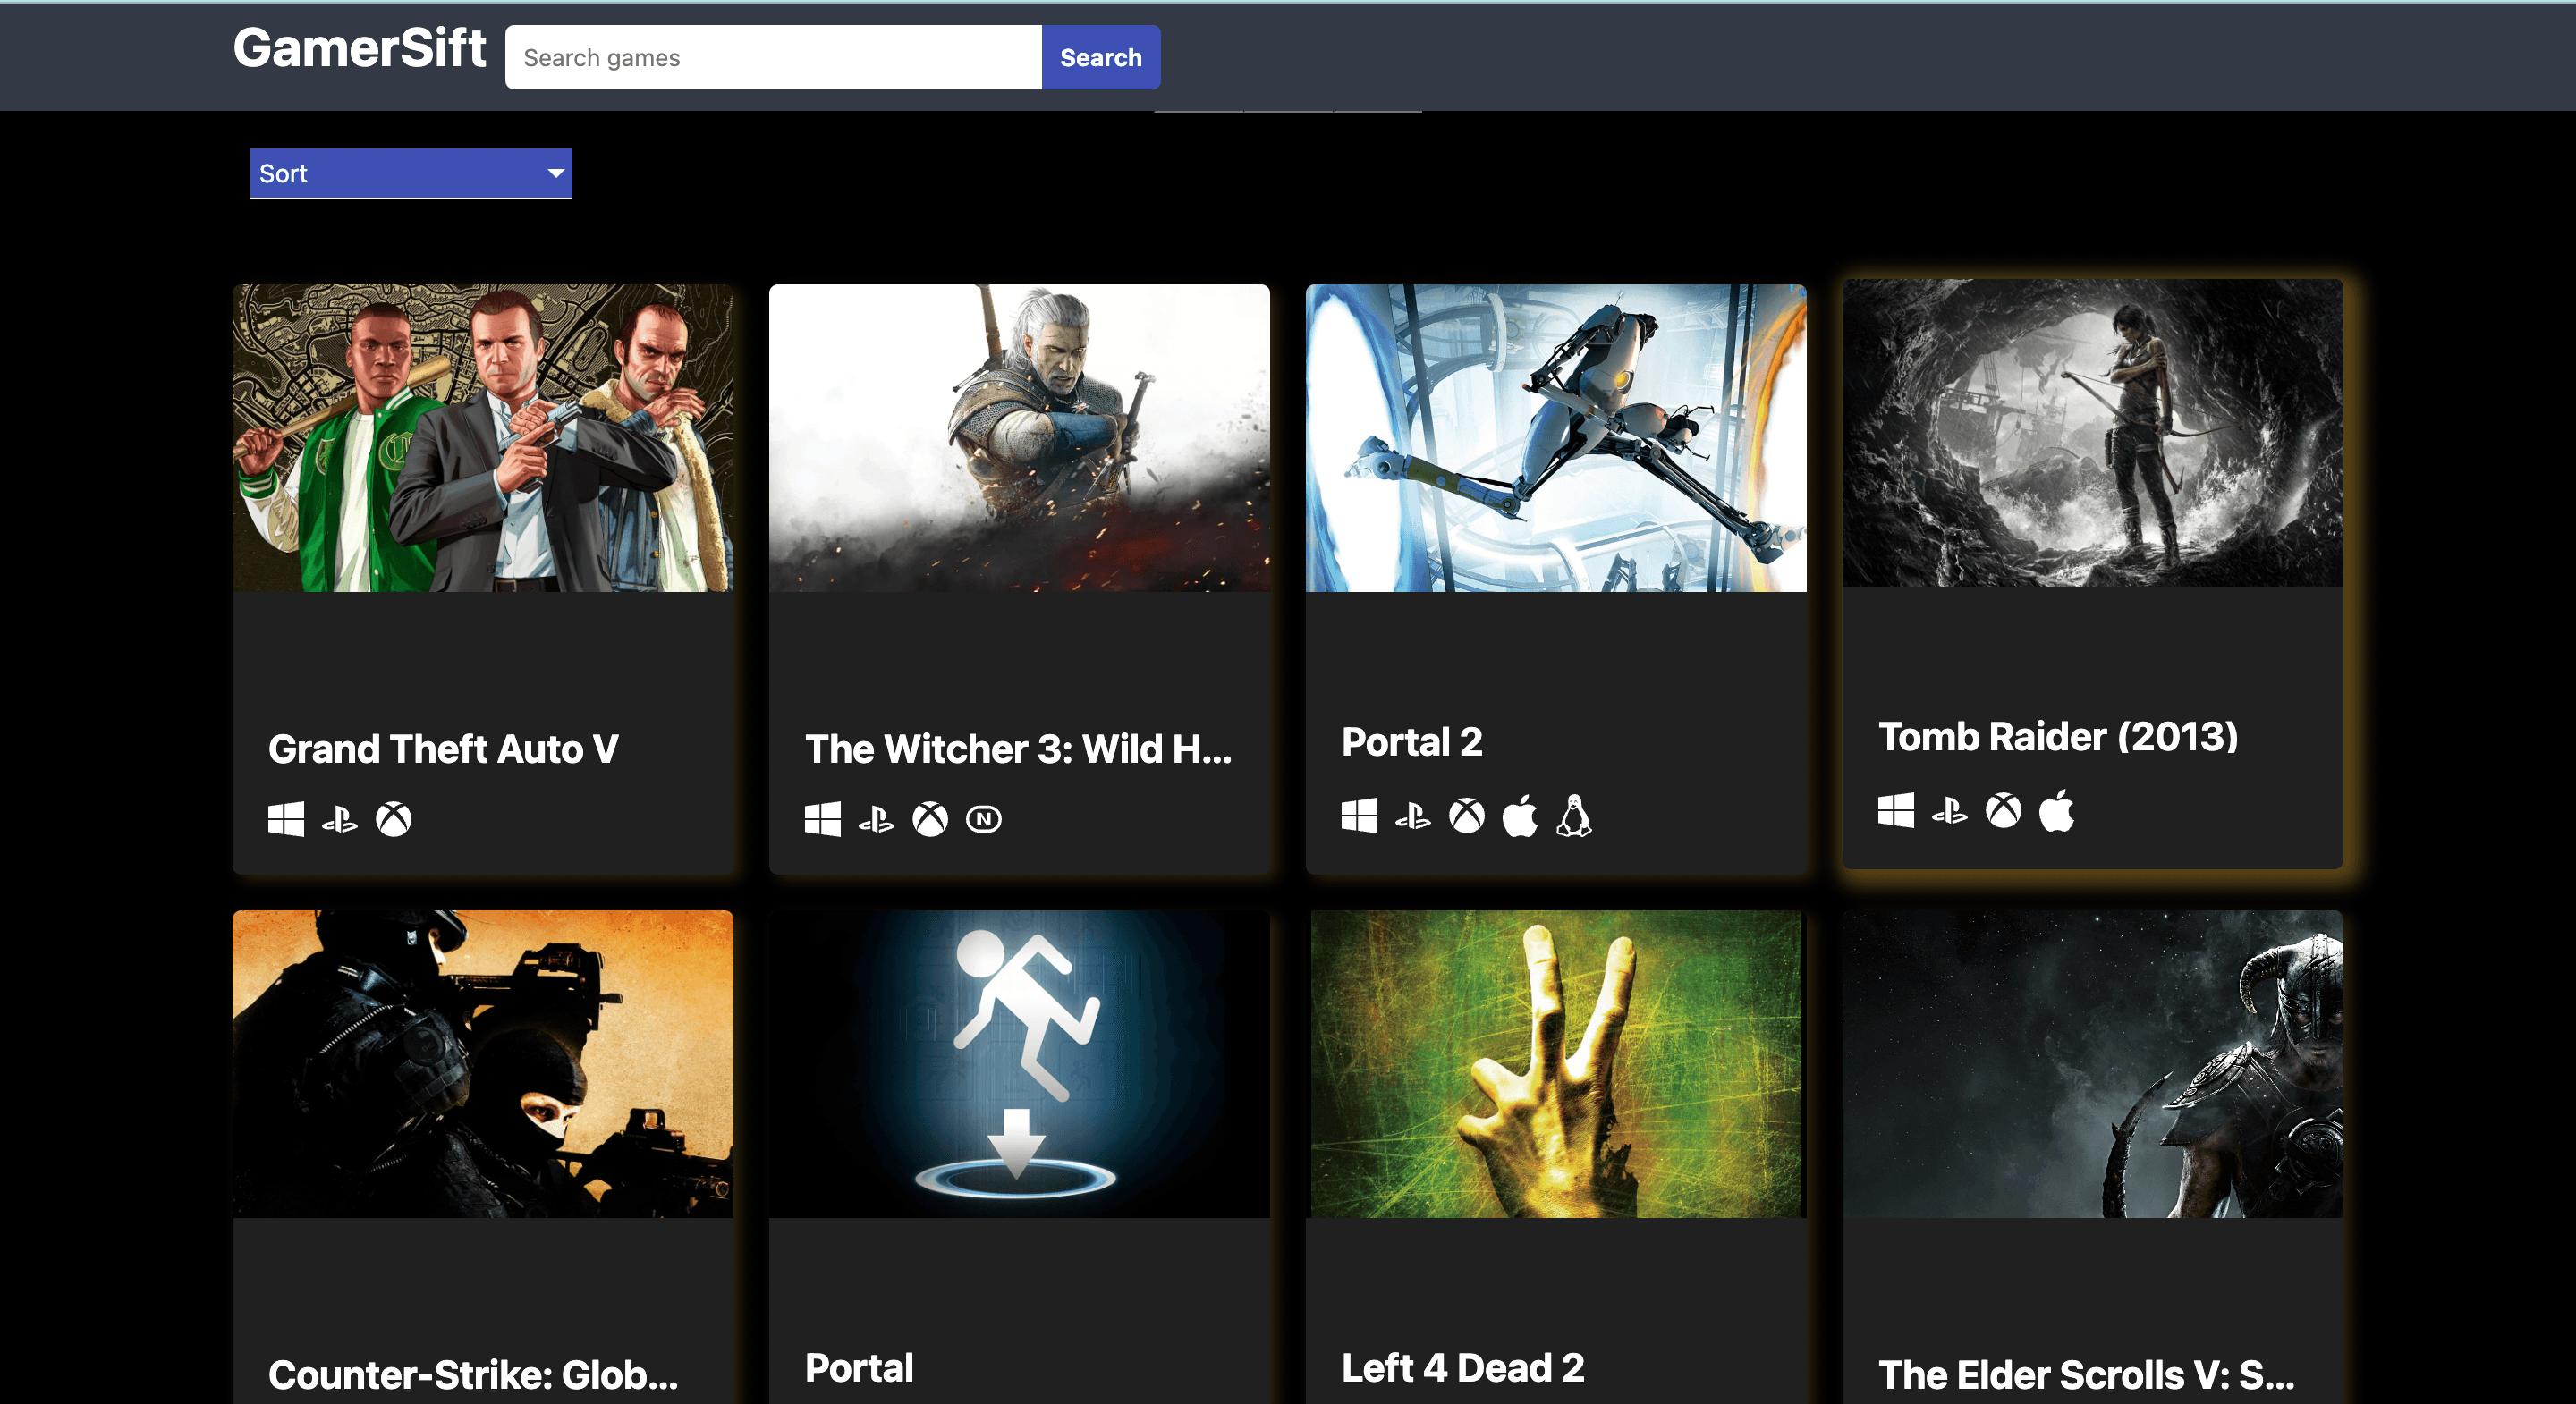Click the Xbox icon on the Portal 2 card
The image size is (2576, 1404).
[x=1467, y=815]
